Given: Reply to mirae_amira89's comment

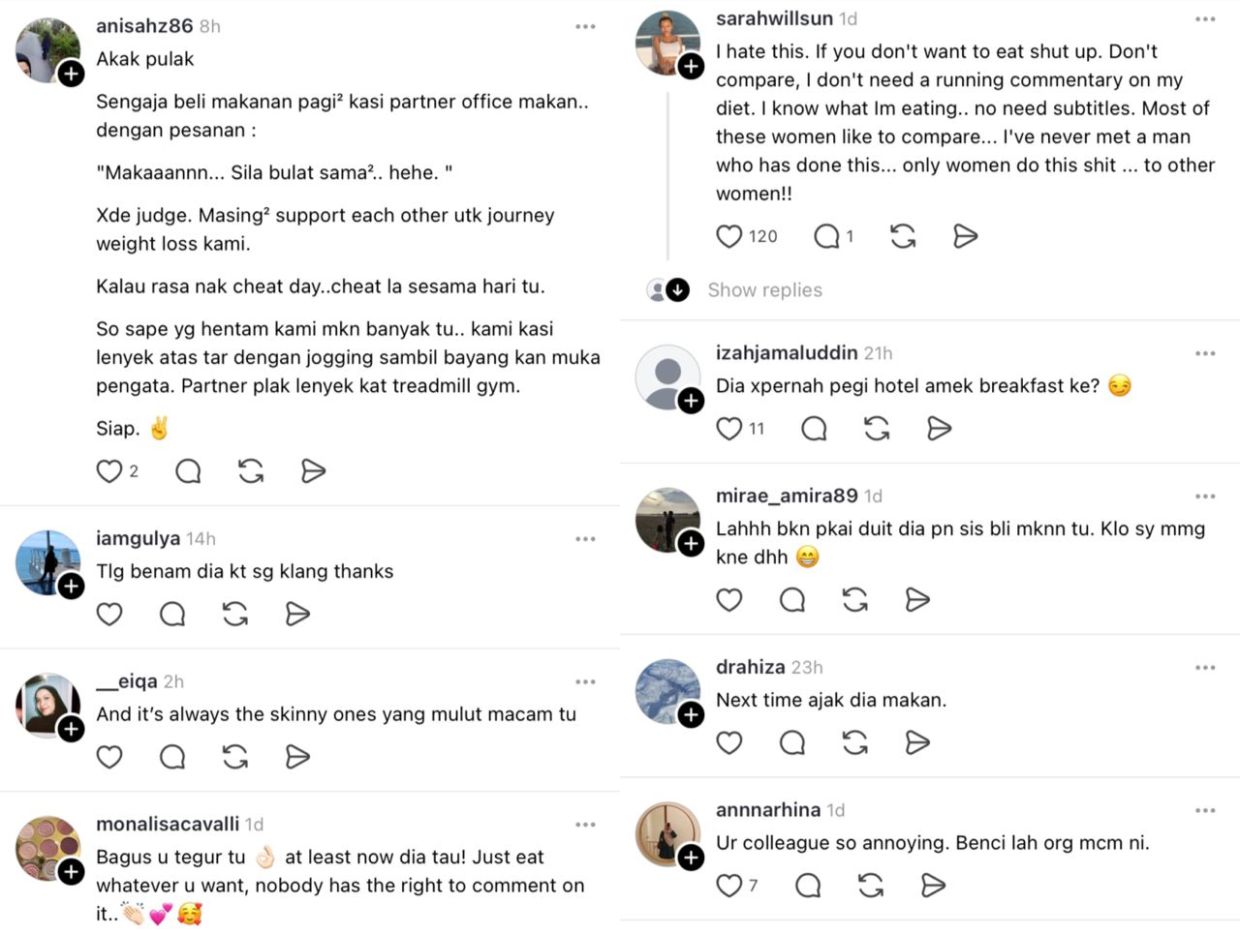Looking at the screenshot, I should [792, 599].
